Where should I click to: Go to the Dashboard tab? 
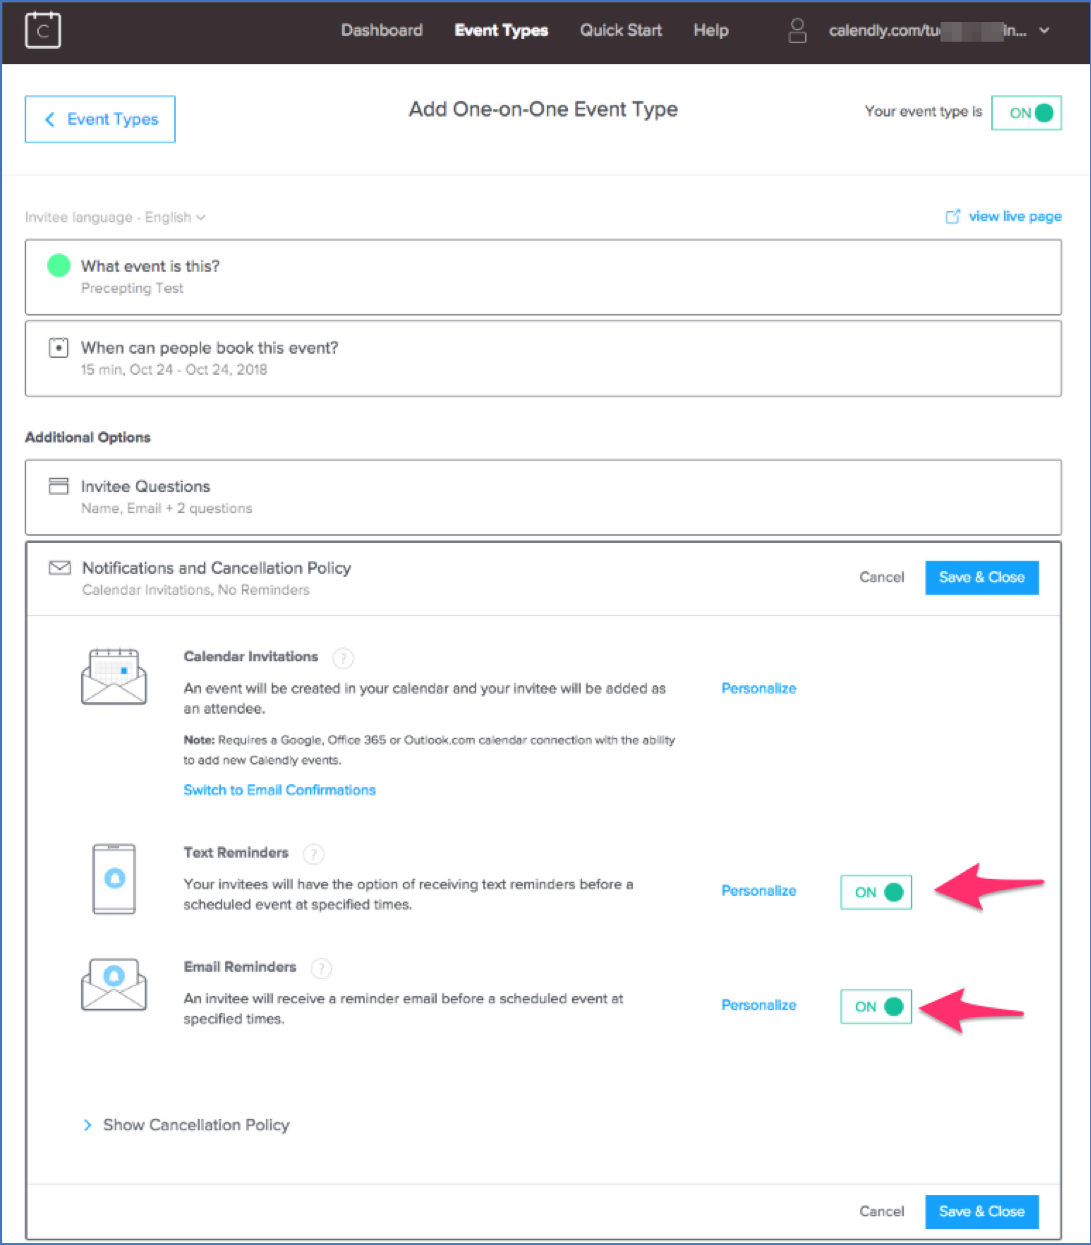click(x=381, y=30)
